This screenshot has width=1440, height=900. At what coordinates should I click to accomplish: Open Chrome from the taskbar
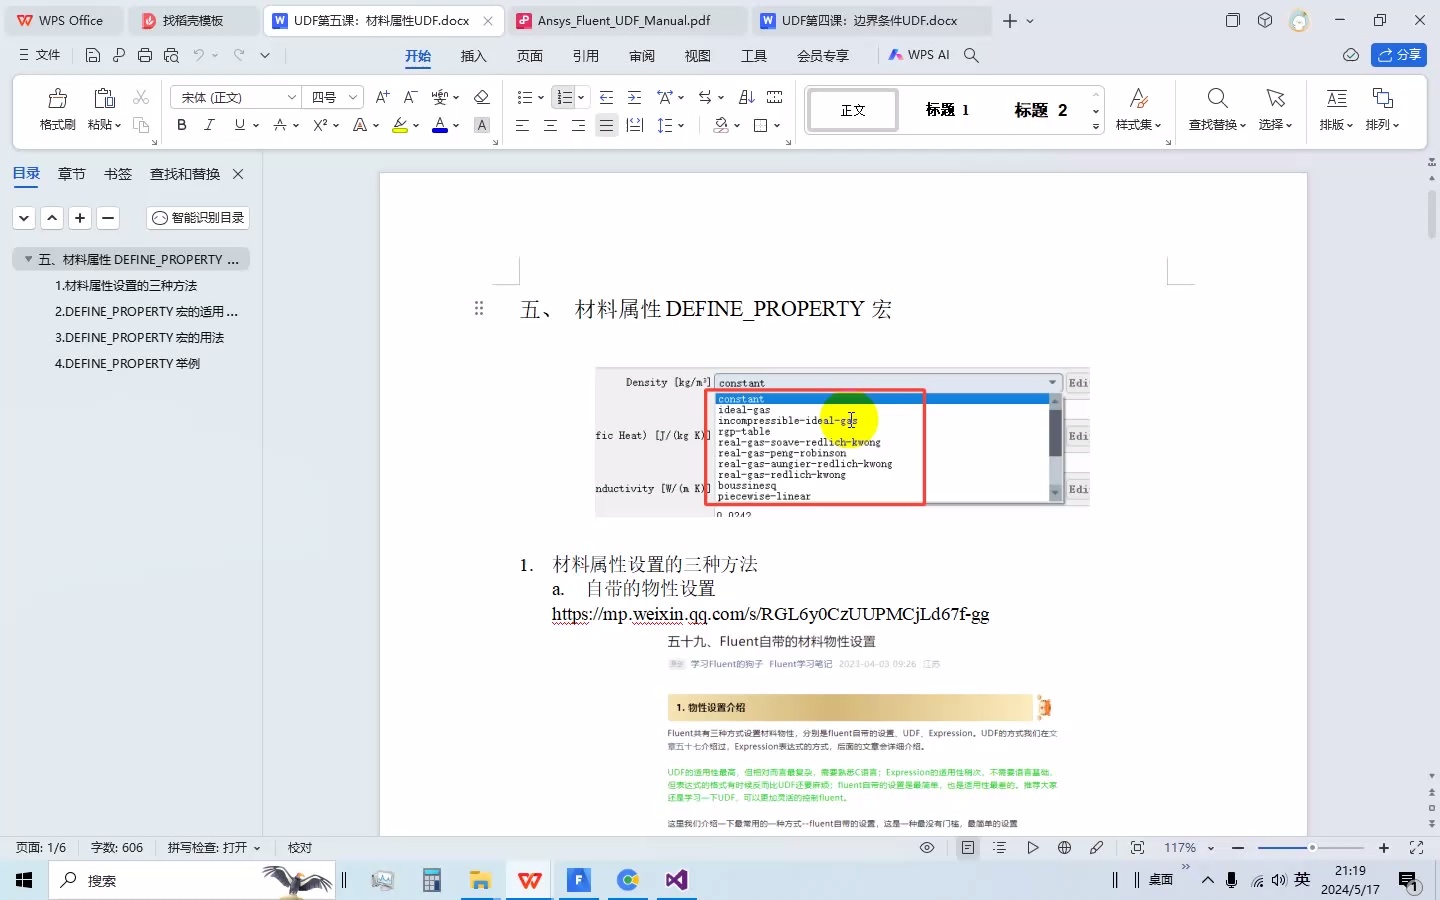(x=627, y=881)
